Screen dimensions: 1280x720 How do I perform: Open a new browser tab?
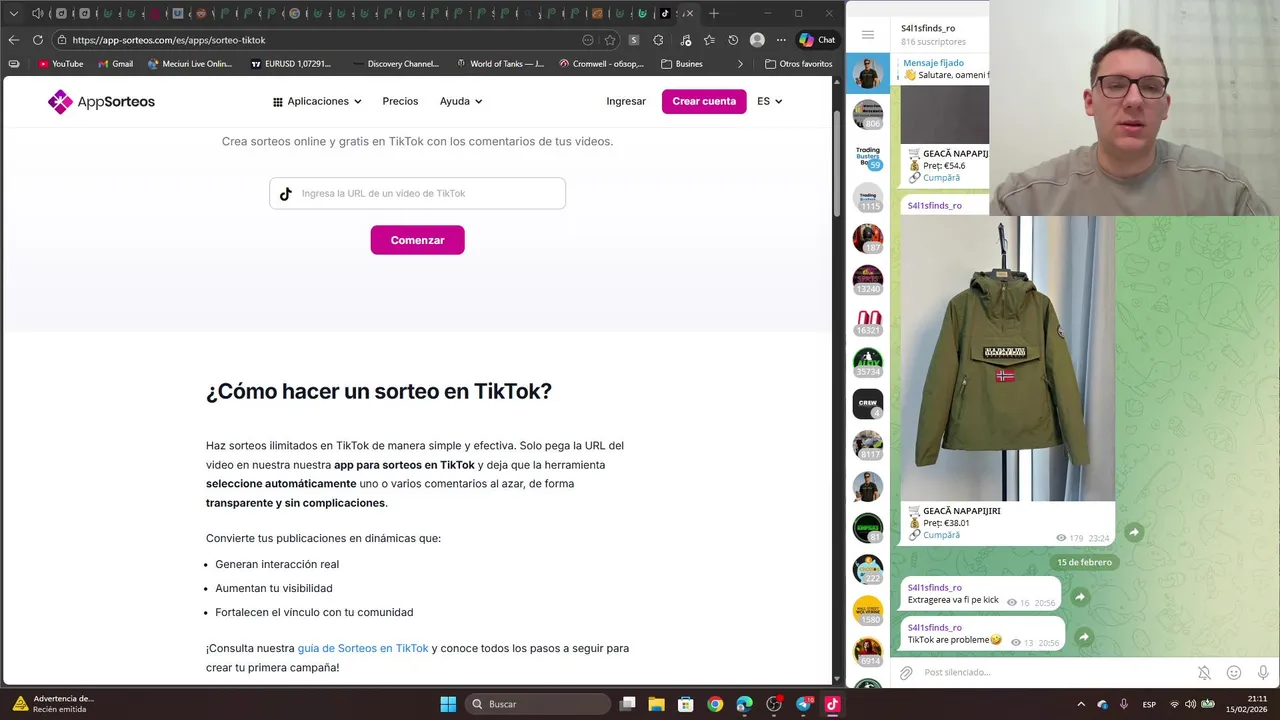(714, 13)
